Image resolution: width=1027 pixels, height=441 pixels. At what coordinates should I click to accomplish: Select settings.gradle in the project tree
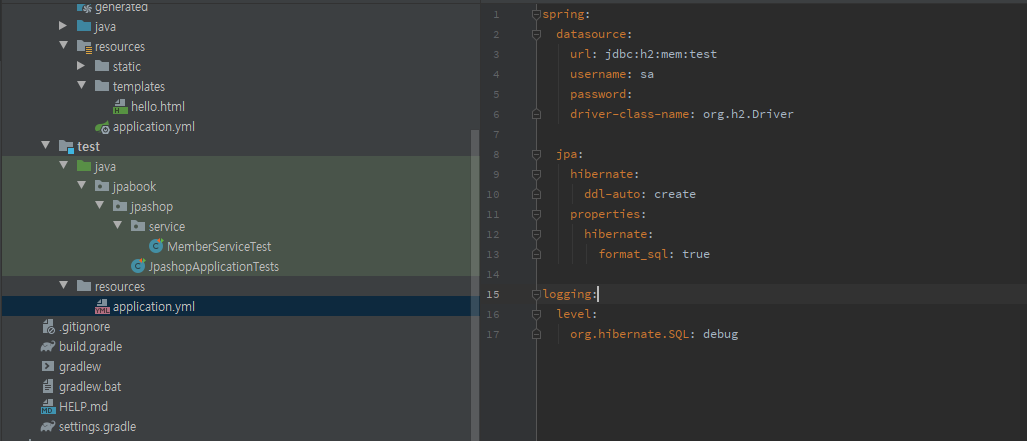tap(98, 427)
